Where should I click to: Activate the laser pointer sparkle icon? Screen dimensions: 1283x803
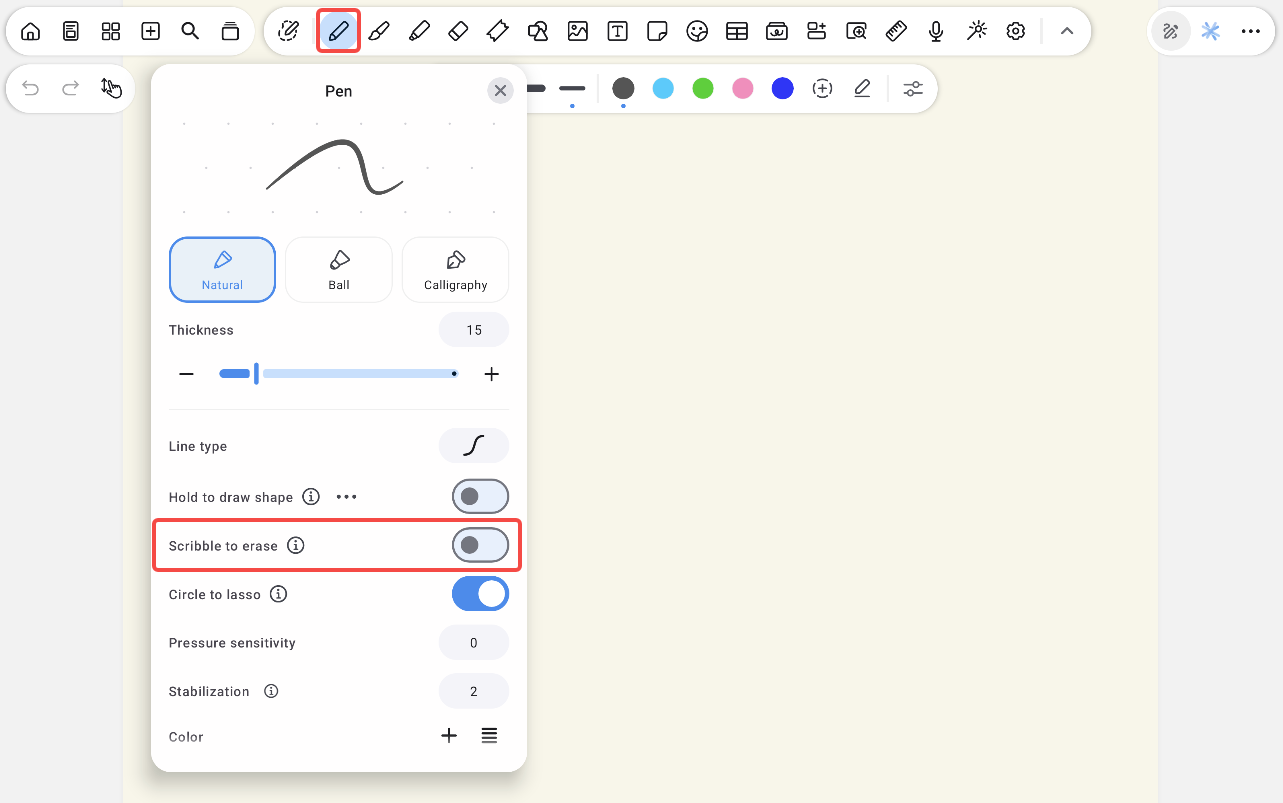click(x=976, y=31)
